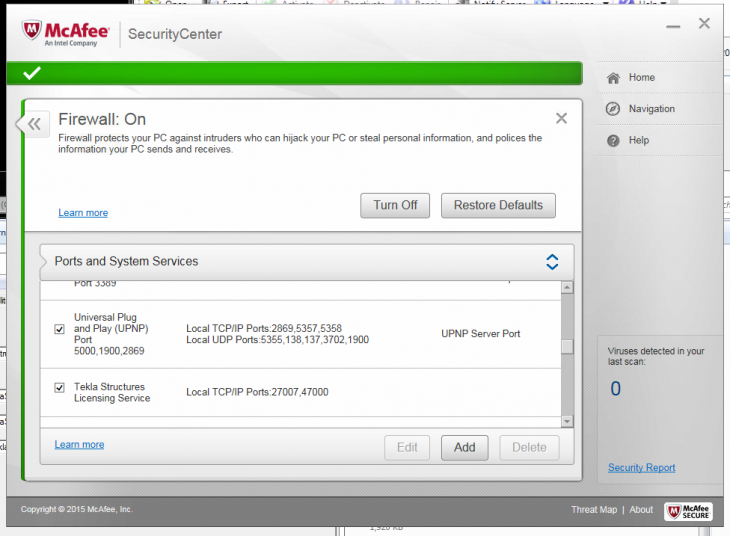
Task: Open Learn more link below ports list
Action: [79, 445]
